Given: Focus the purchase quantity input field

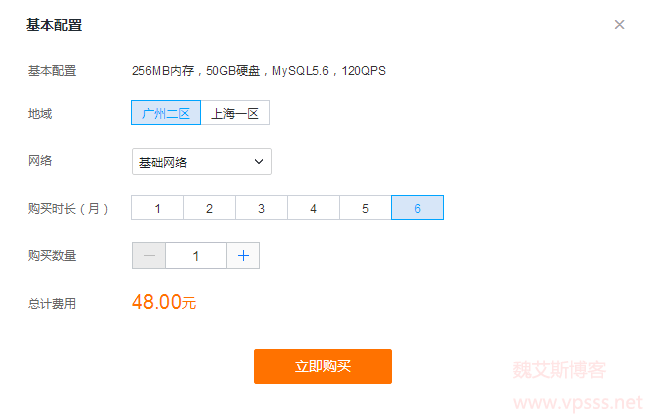Looking at the screenshot, I should pyautogui.click(x=196, y=256).
